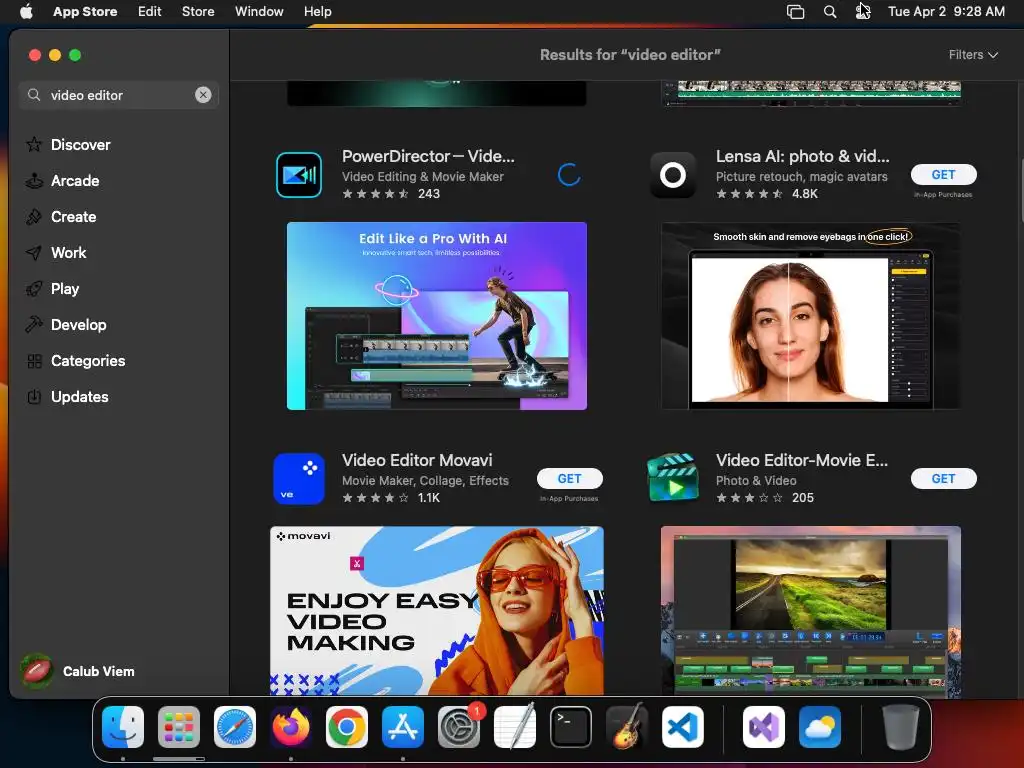Open TextEdit from the Dock
The height and width of the screenshot is (768, 1024).
[x=515, y=727]
